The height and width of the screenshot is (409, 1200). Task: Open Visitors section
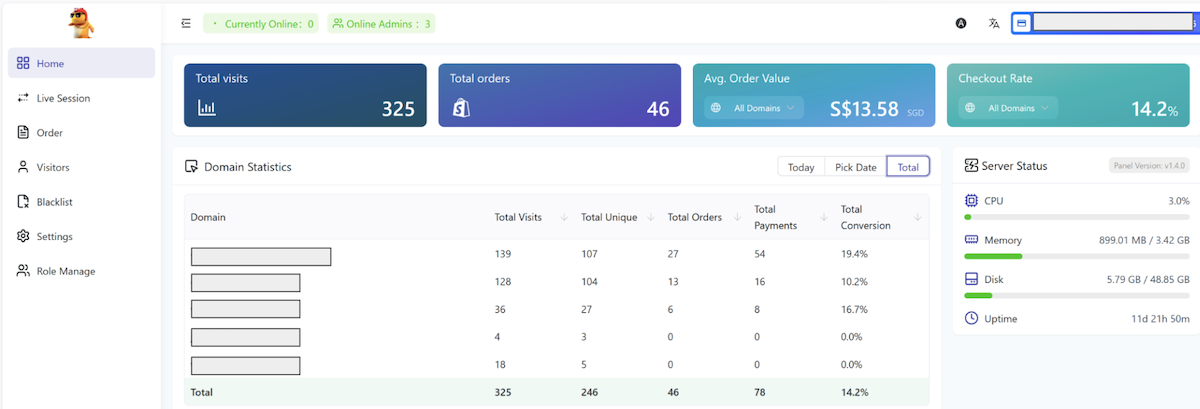(81, 167)
